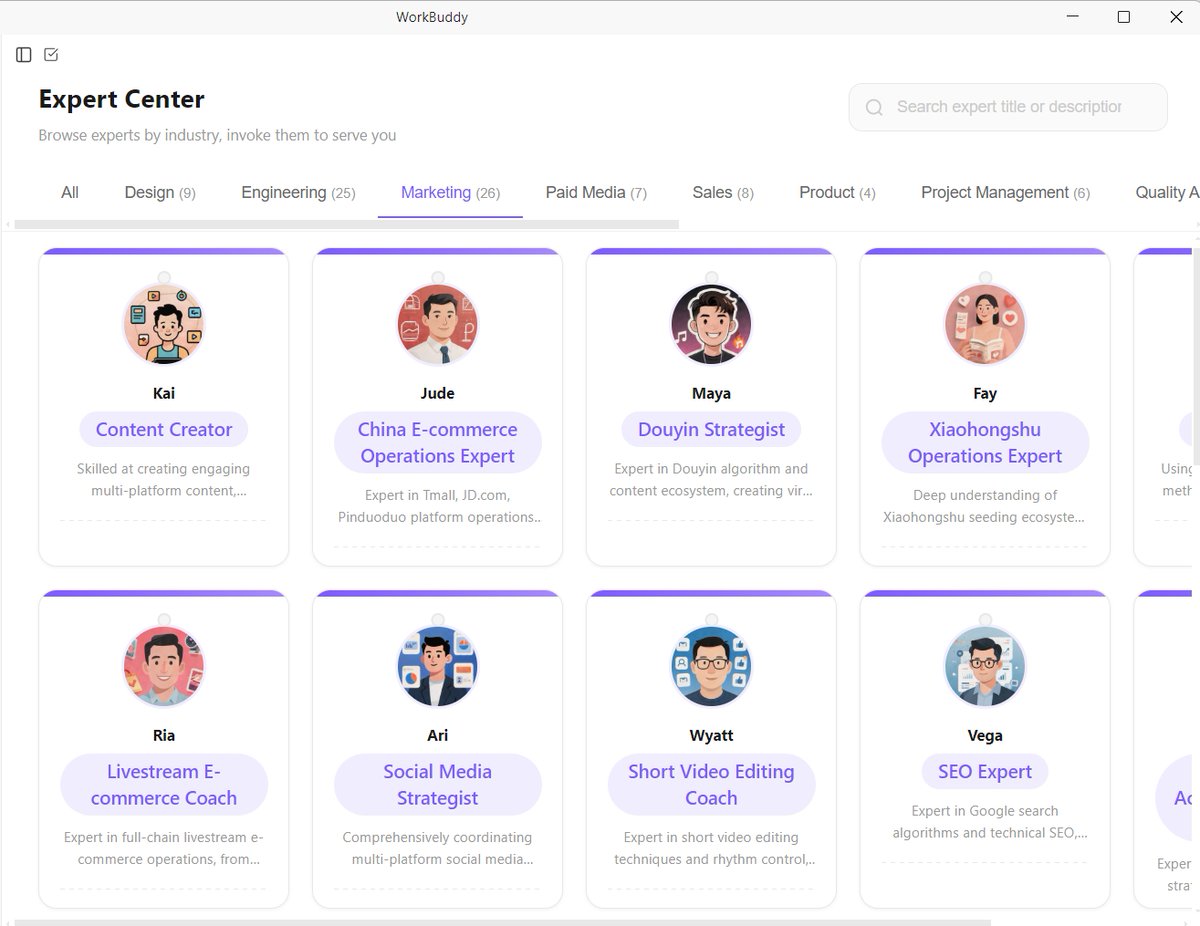Screen dimensions: 1200x926
Task: Show all experts with All tab
Action: pos(70,192)
